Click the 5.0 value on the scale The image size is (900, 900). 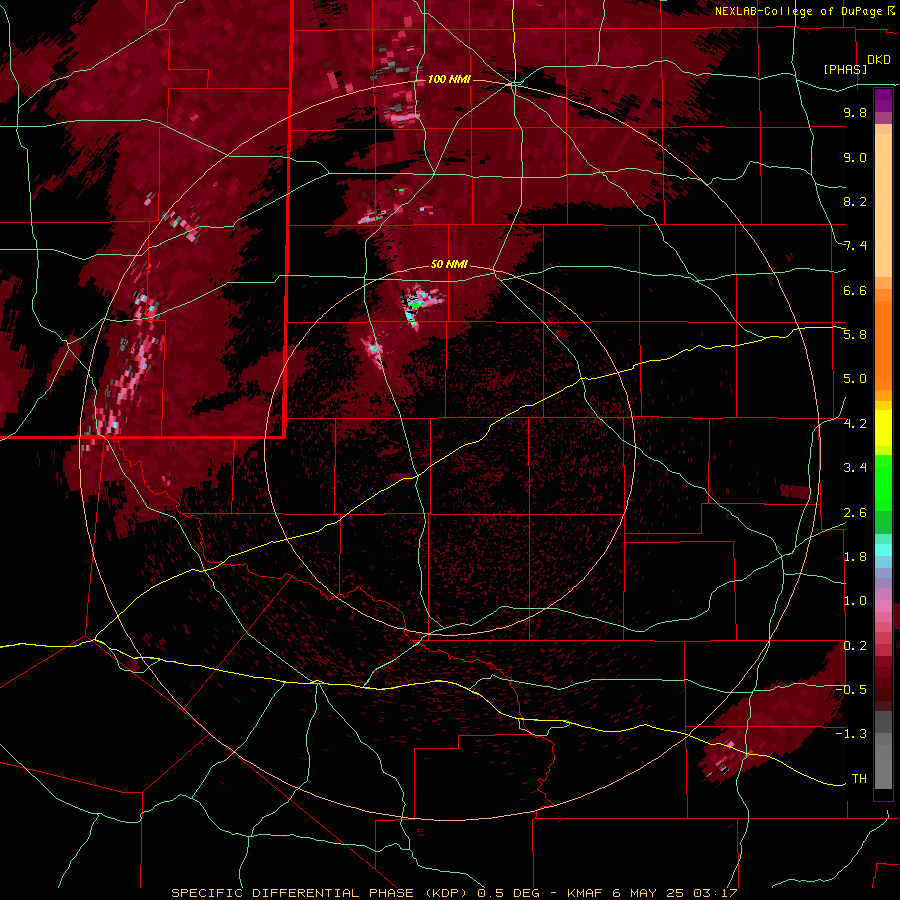855,379
